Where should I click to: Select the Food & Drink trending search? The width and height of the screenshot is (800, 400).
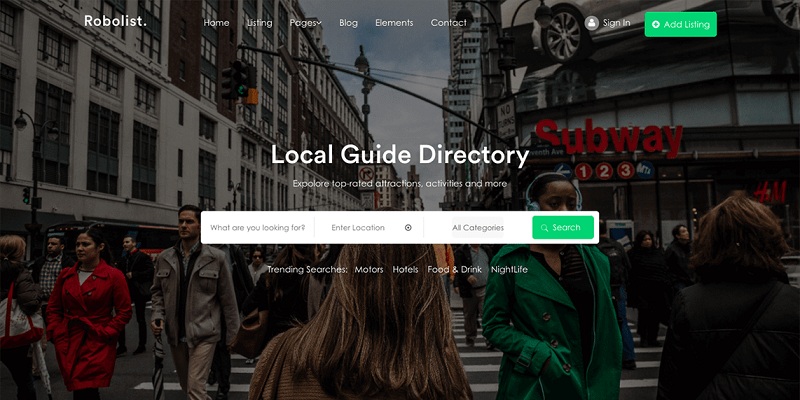click(455, 269)
